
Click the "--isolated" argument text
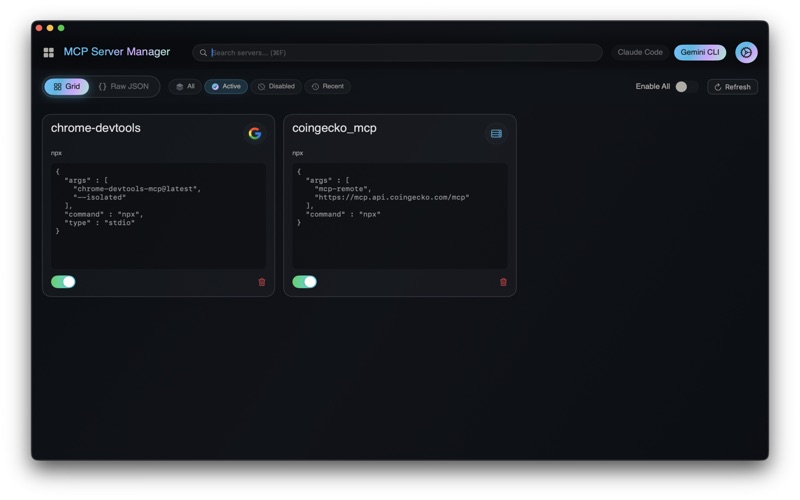99,197
